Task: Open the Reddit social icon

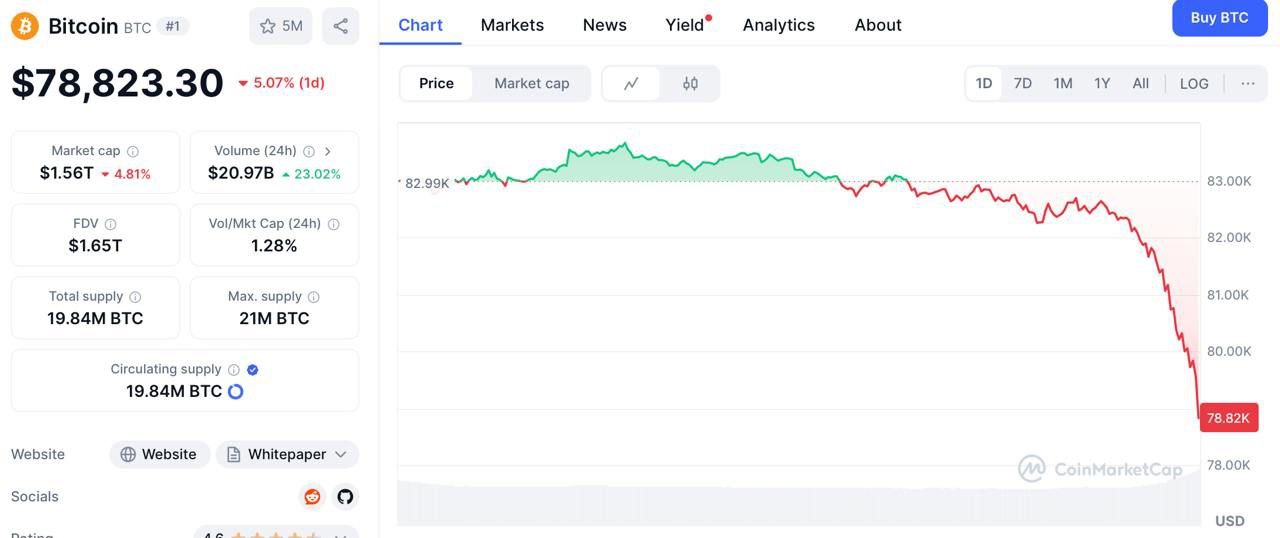Action: (313, 496)
